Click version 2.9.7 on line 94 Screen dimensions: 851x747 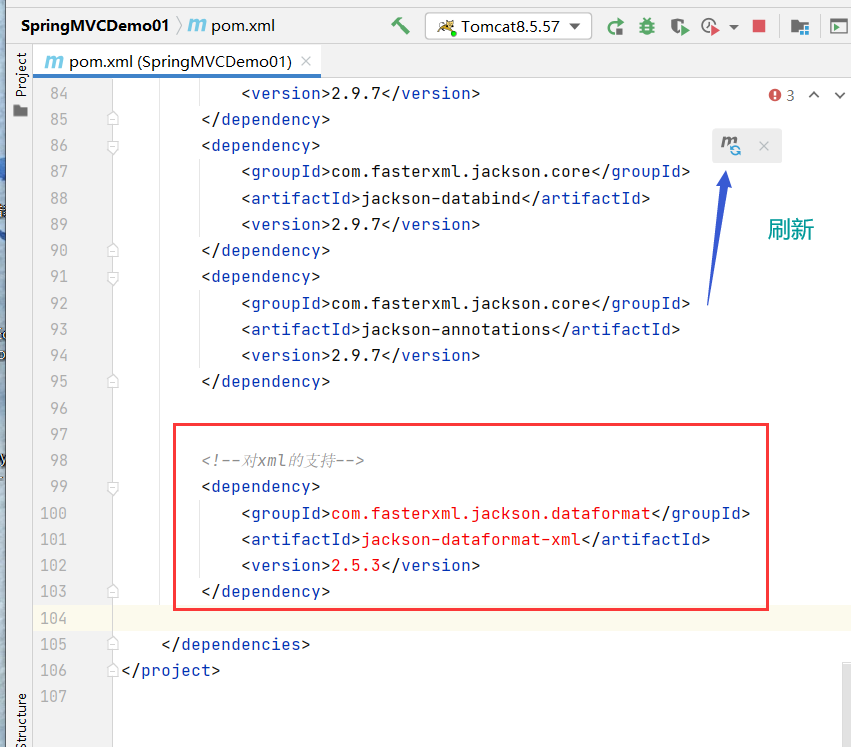click(356, 355)
